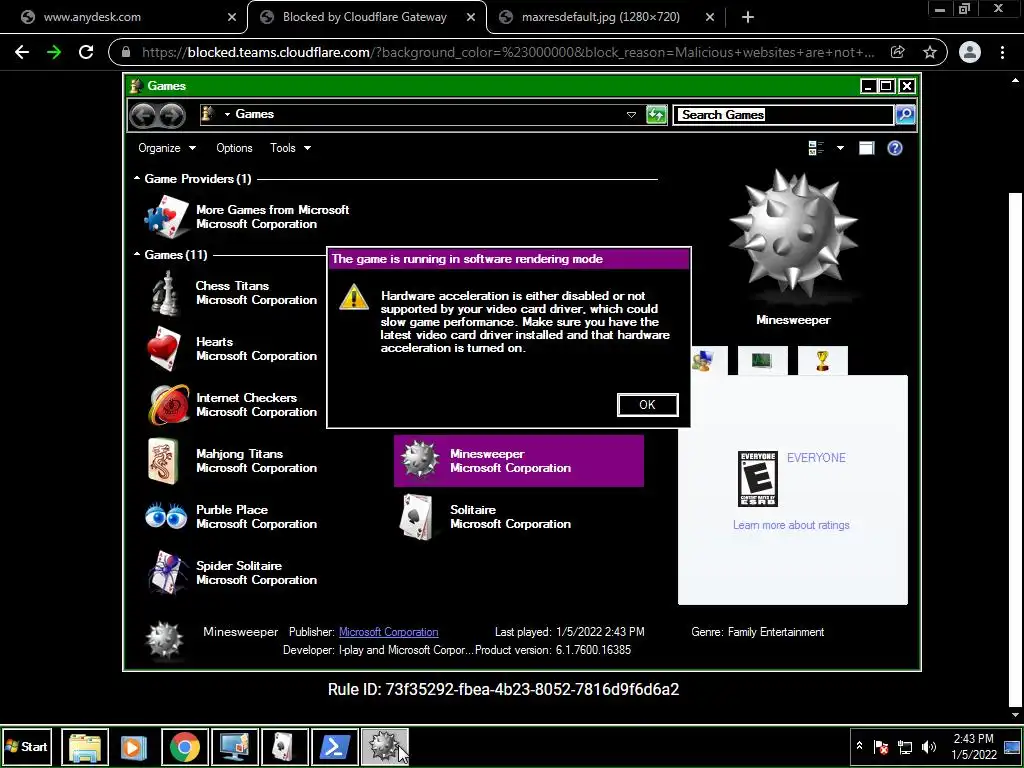The height and width of the screenshot is (768, 1024).
Task: Click the Rule ID text on blocked page
Action: pyautogui.click(x=504, y=690)
